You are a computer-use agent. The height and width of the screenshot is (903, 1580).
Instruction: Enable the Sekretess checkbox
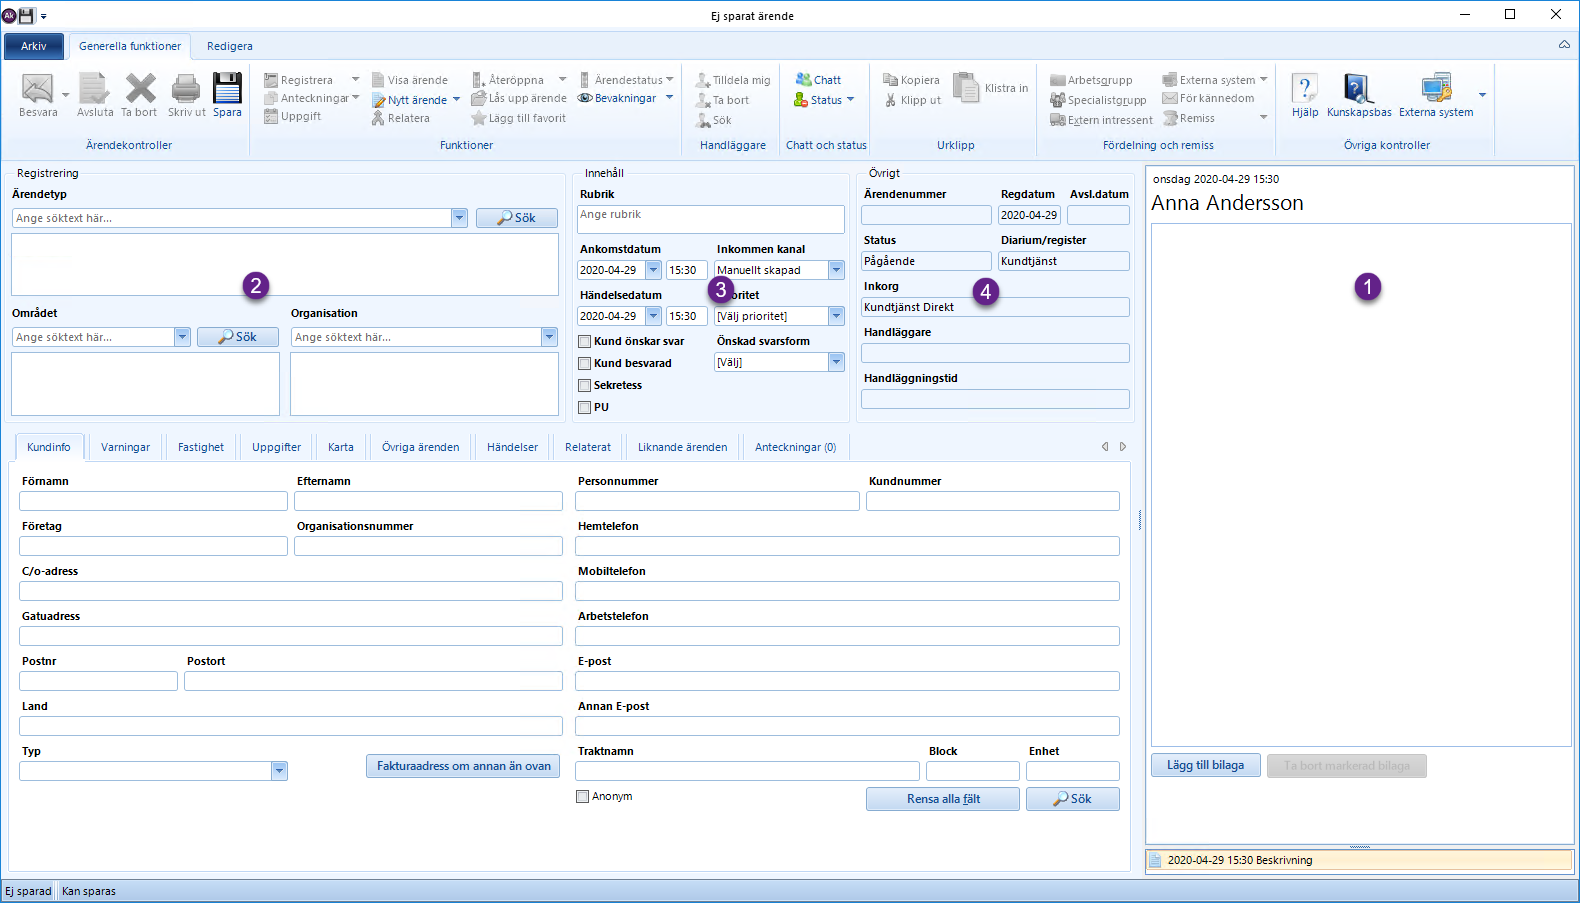(585, 386)
